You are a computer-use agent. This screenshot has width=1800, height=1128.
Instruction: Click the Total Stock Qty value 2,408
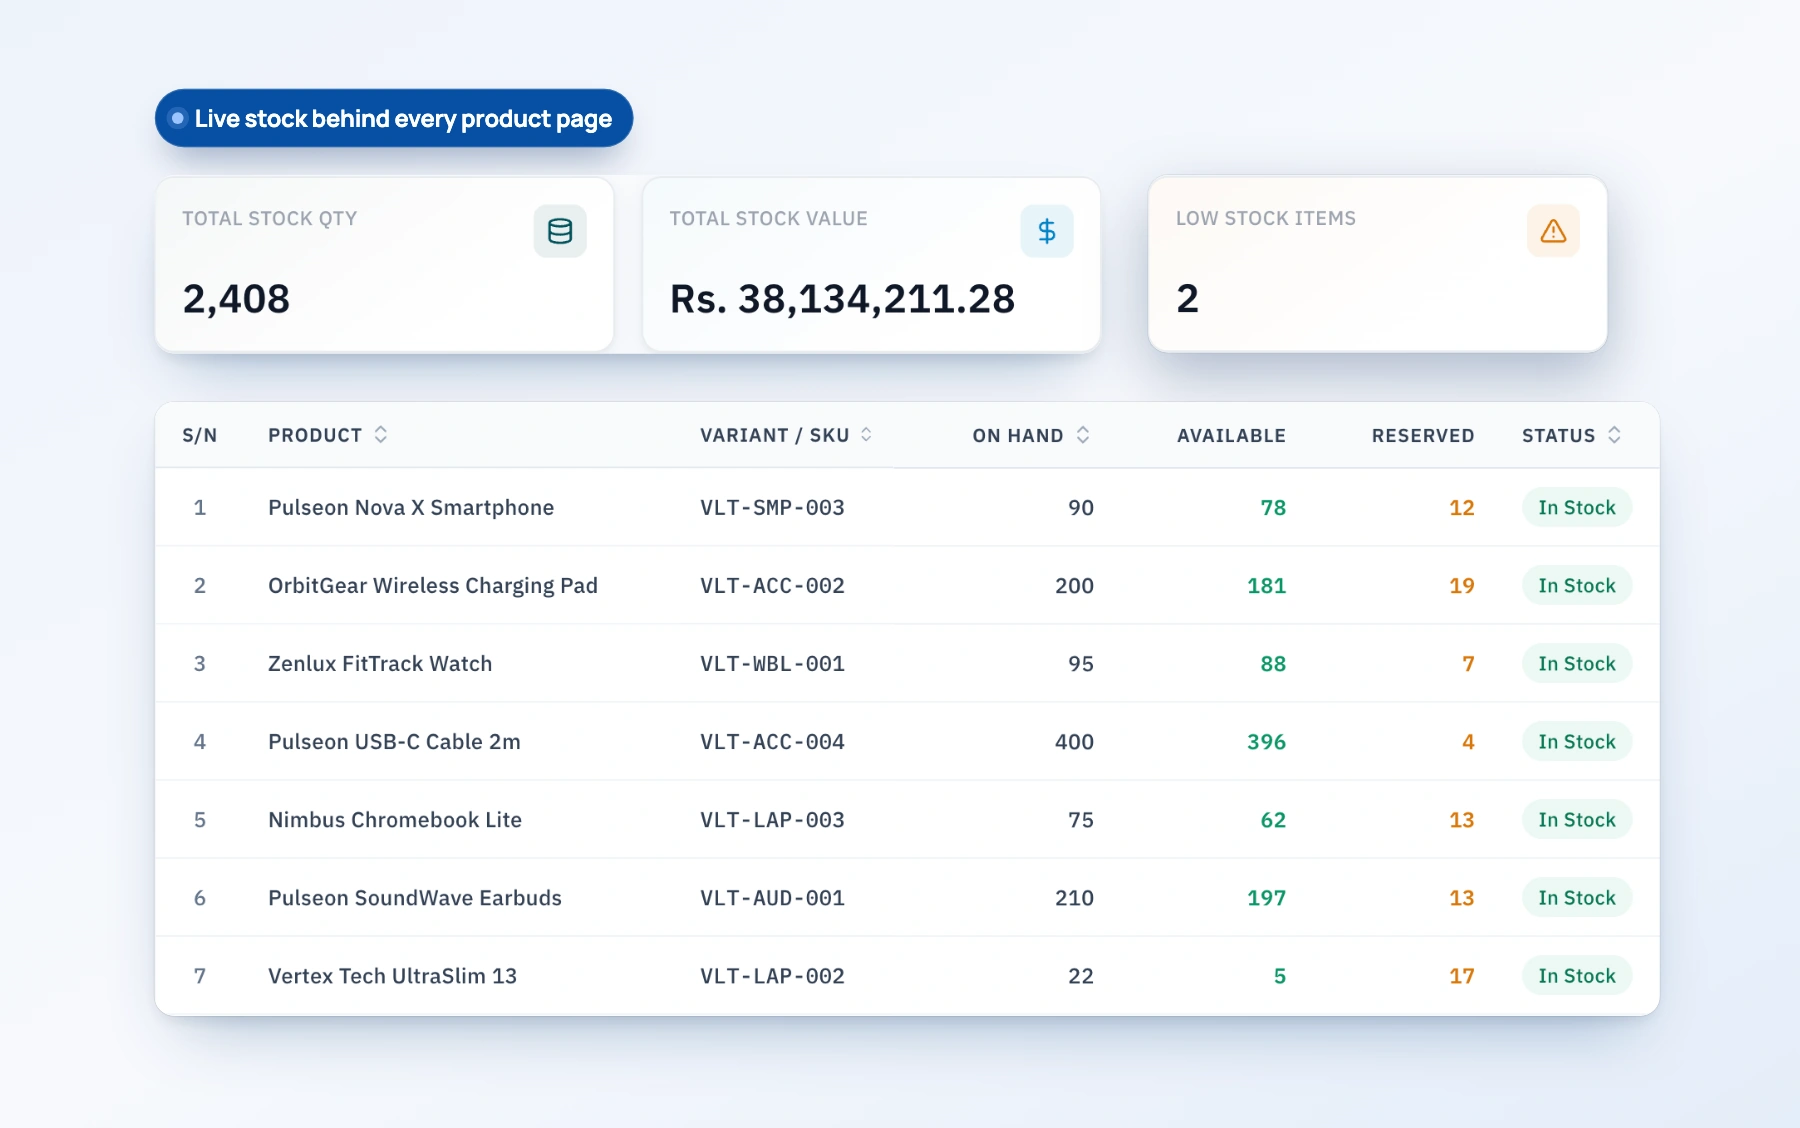coord(236,298)
